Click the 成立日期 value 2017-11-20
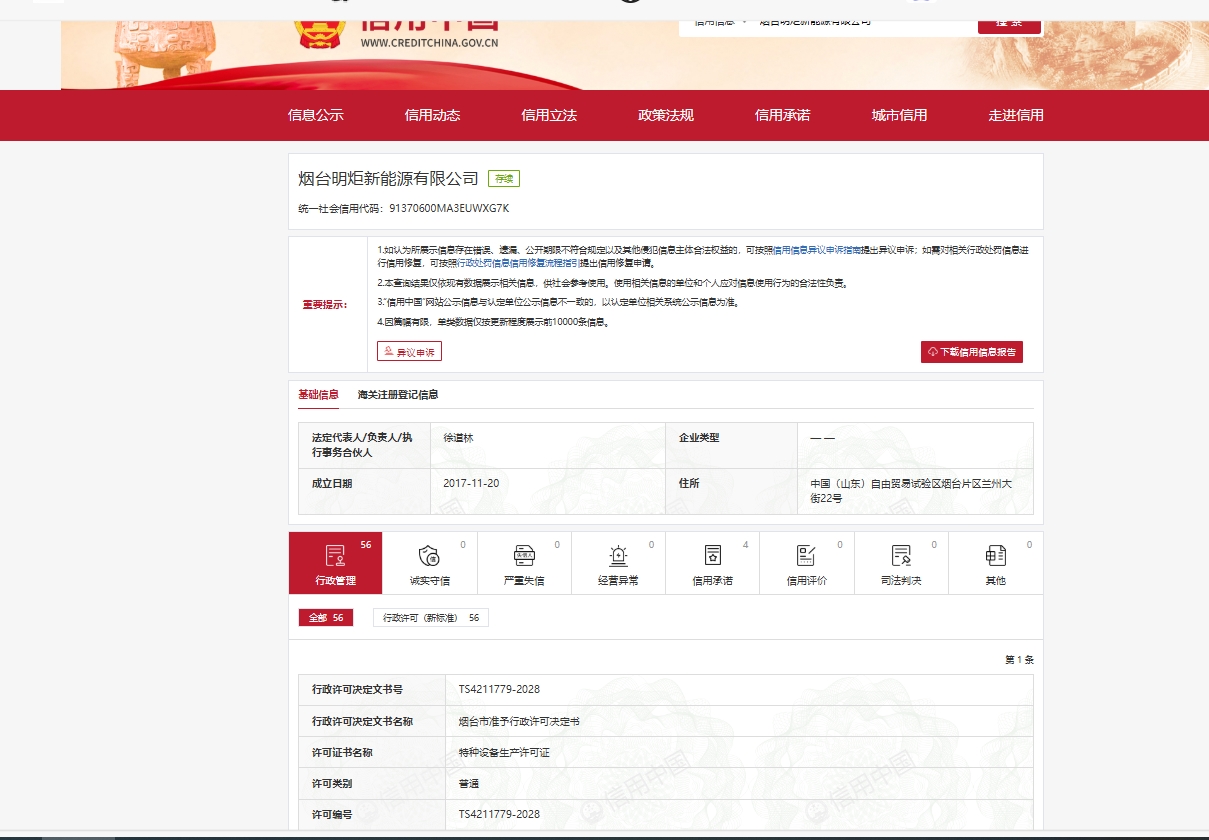The height and width of the screenshot is (840, 1209). 471,483
